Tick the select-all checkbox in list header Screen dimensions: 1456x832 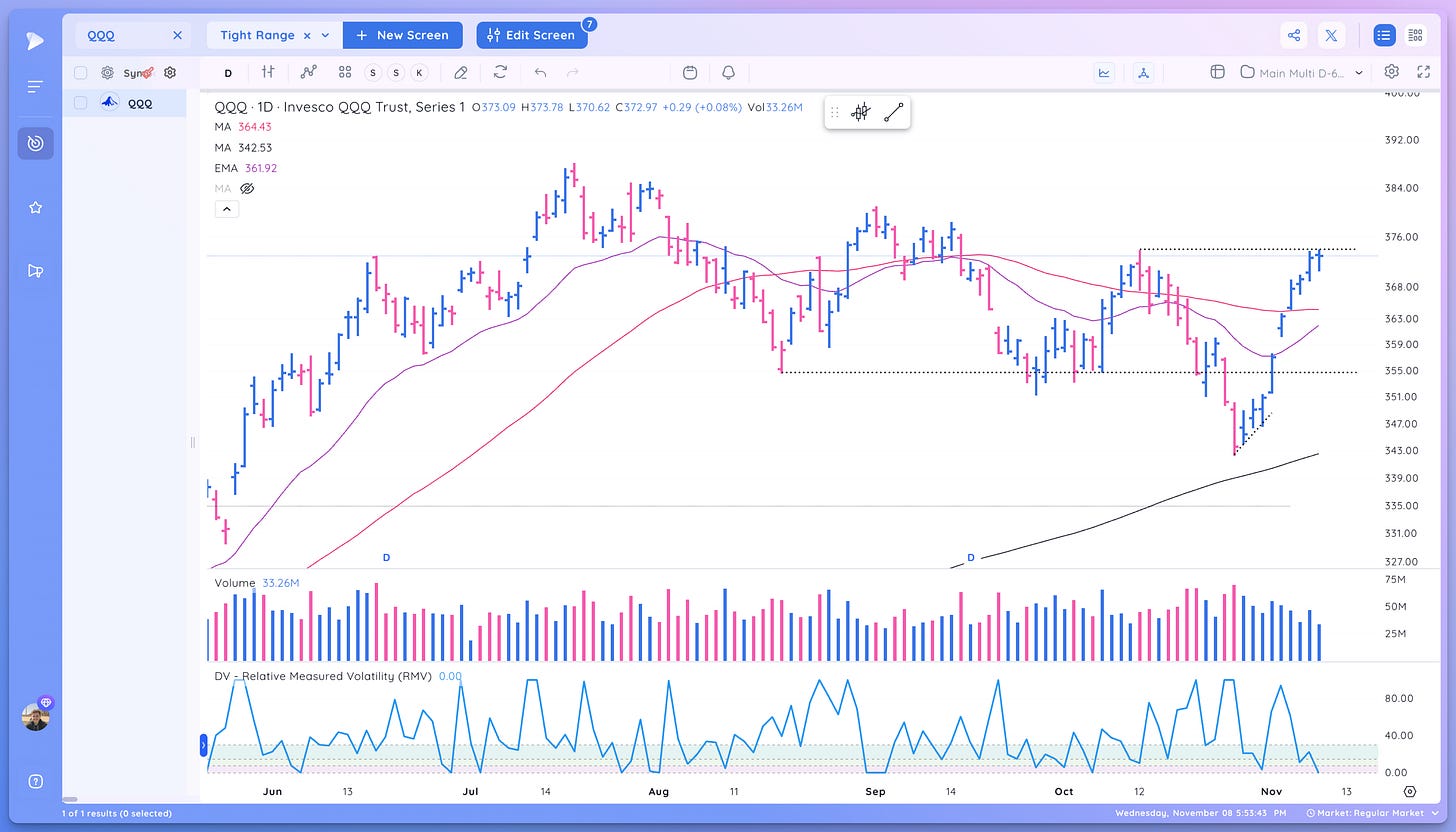[x=80, y=73]
